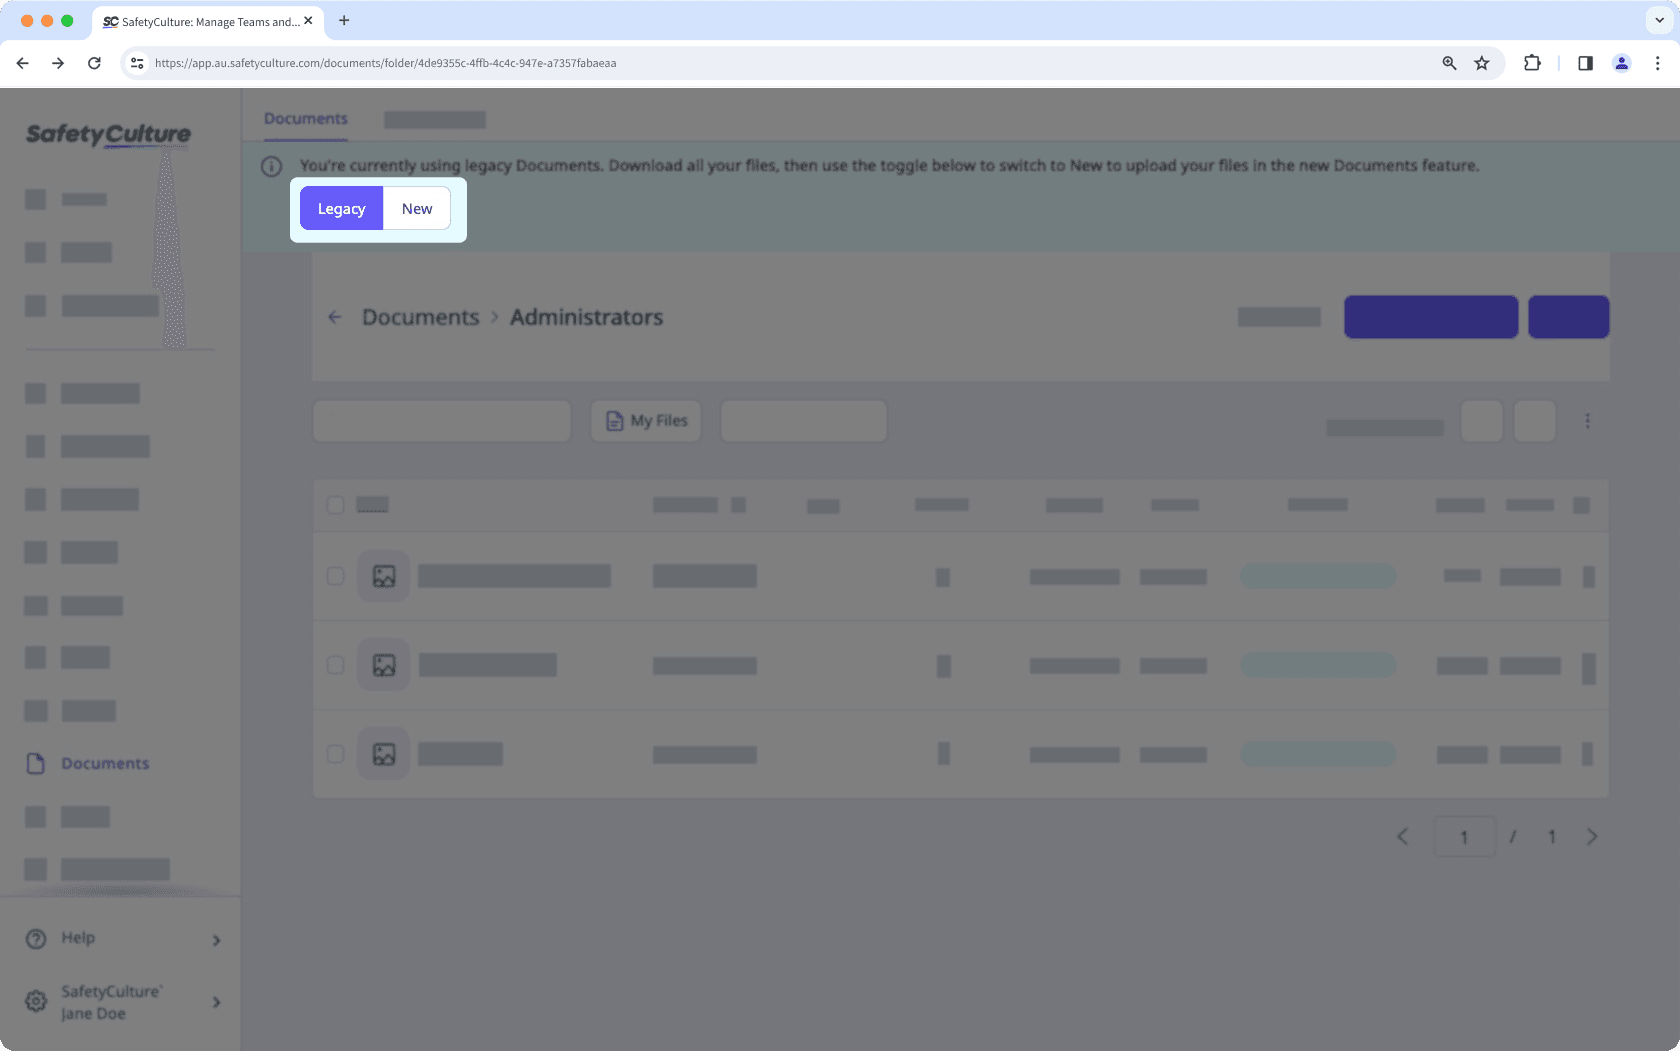Open the three-dot options menu above the table
The image size is (1680, 1051).
pos(1587,422)
